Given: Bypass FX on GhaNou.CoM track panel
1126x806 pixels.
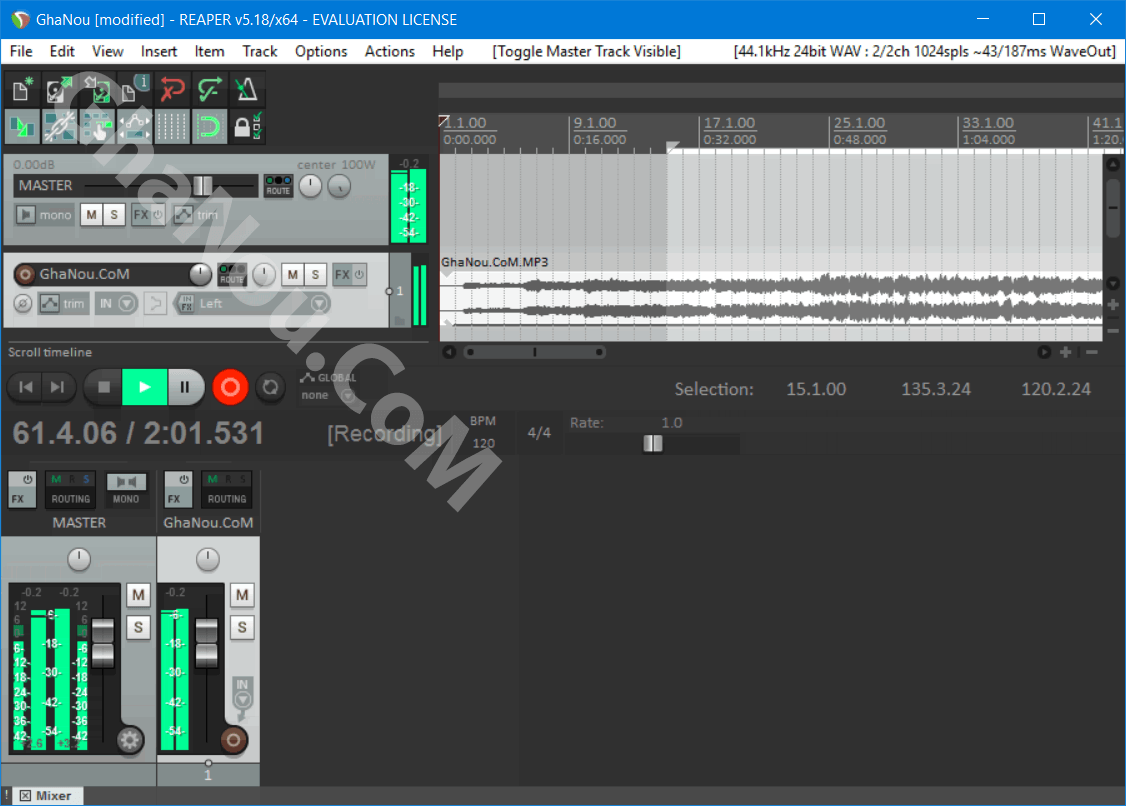Looking at the screenshot, I should (359, 274).
